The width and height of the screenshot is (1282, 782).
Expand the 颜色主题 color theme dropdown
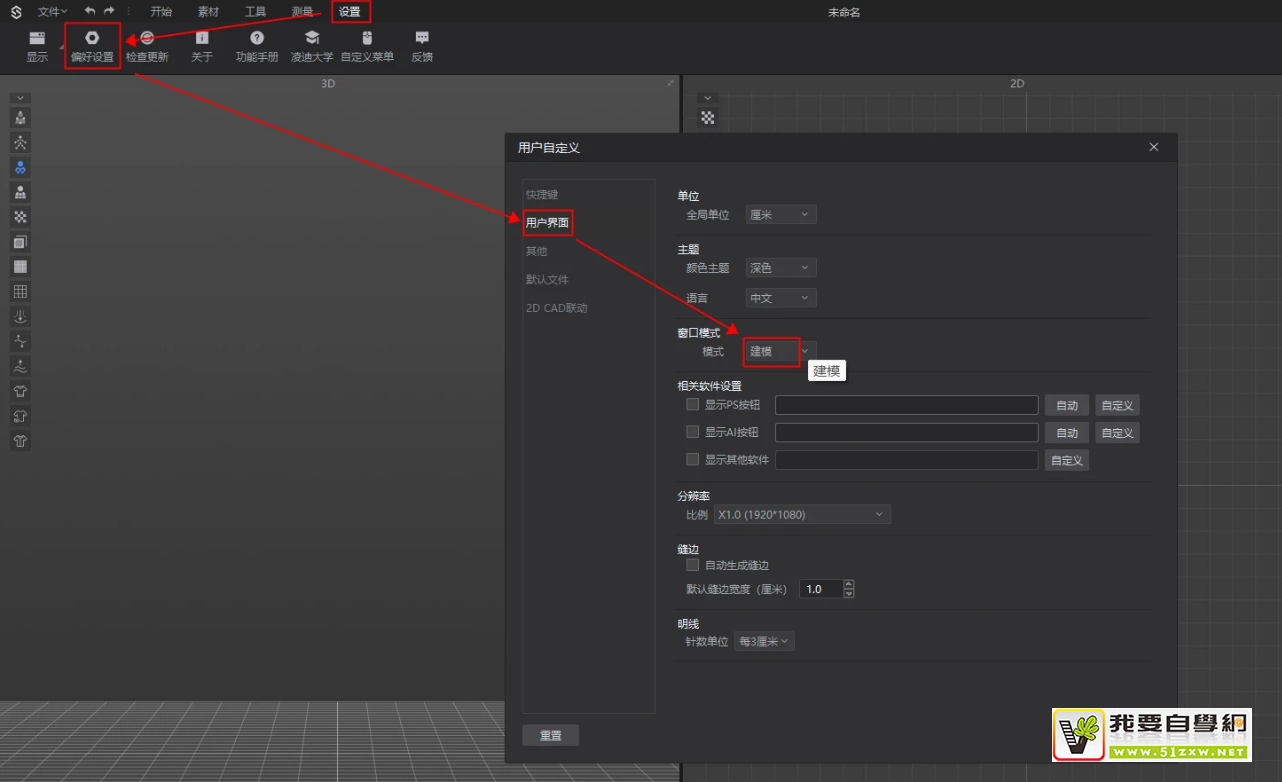(x=781, y=268)
